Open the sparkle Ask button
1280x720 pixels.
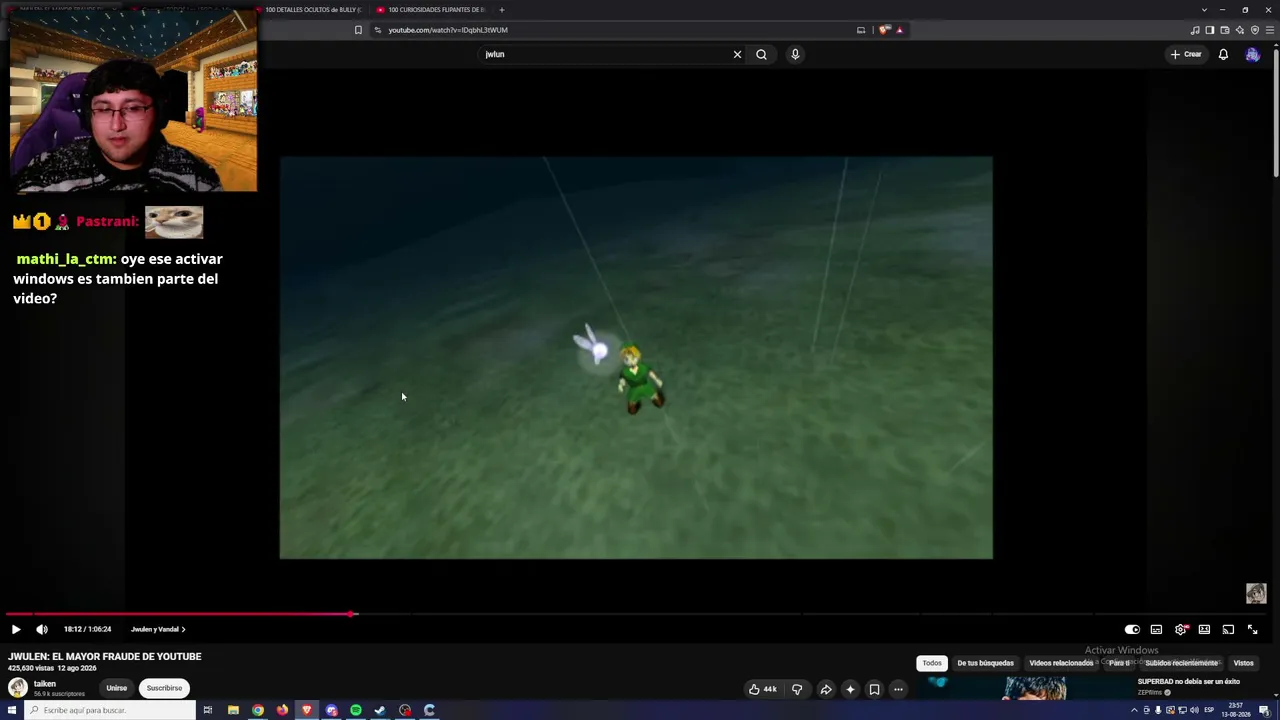(850, 689)
